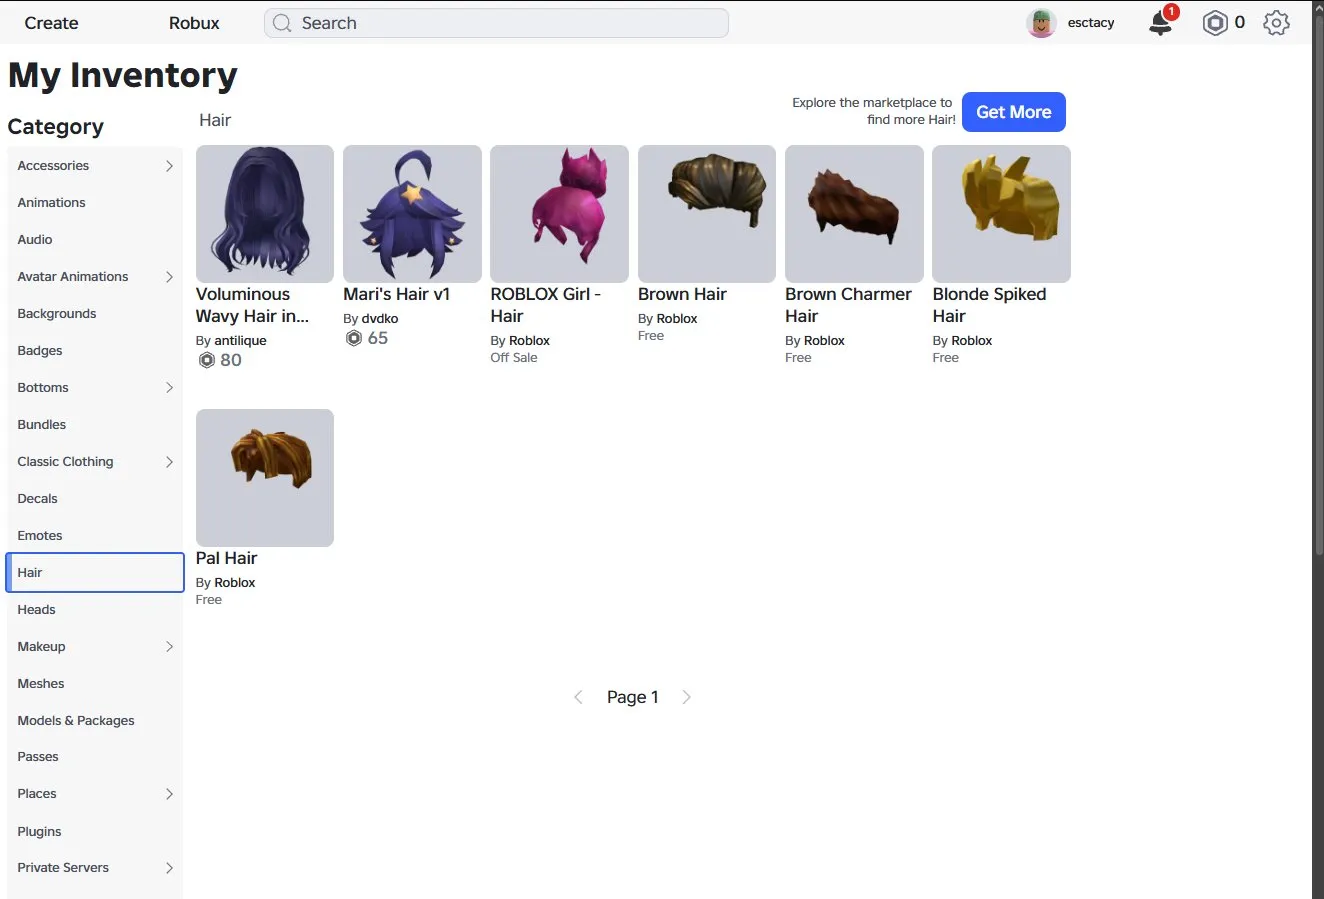
Task: Expand the Classic Clothing chevron
Action: click(169, 462)
